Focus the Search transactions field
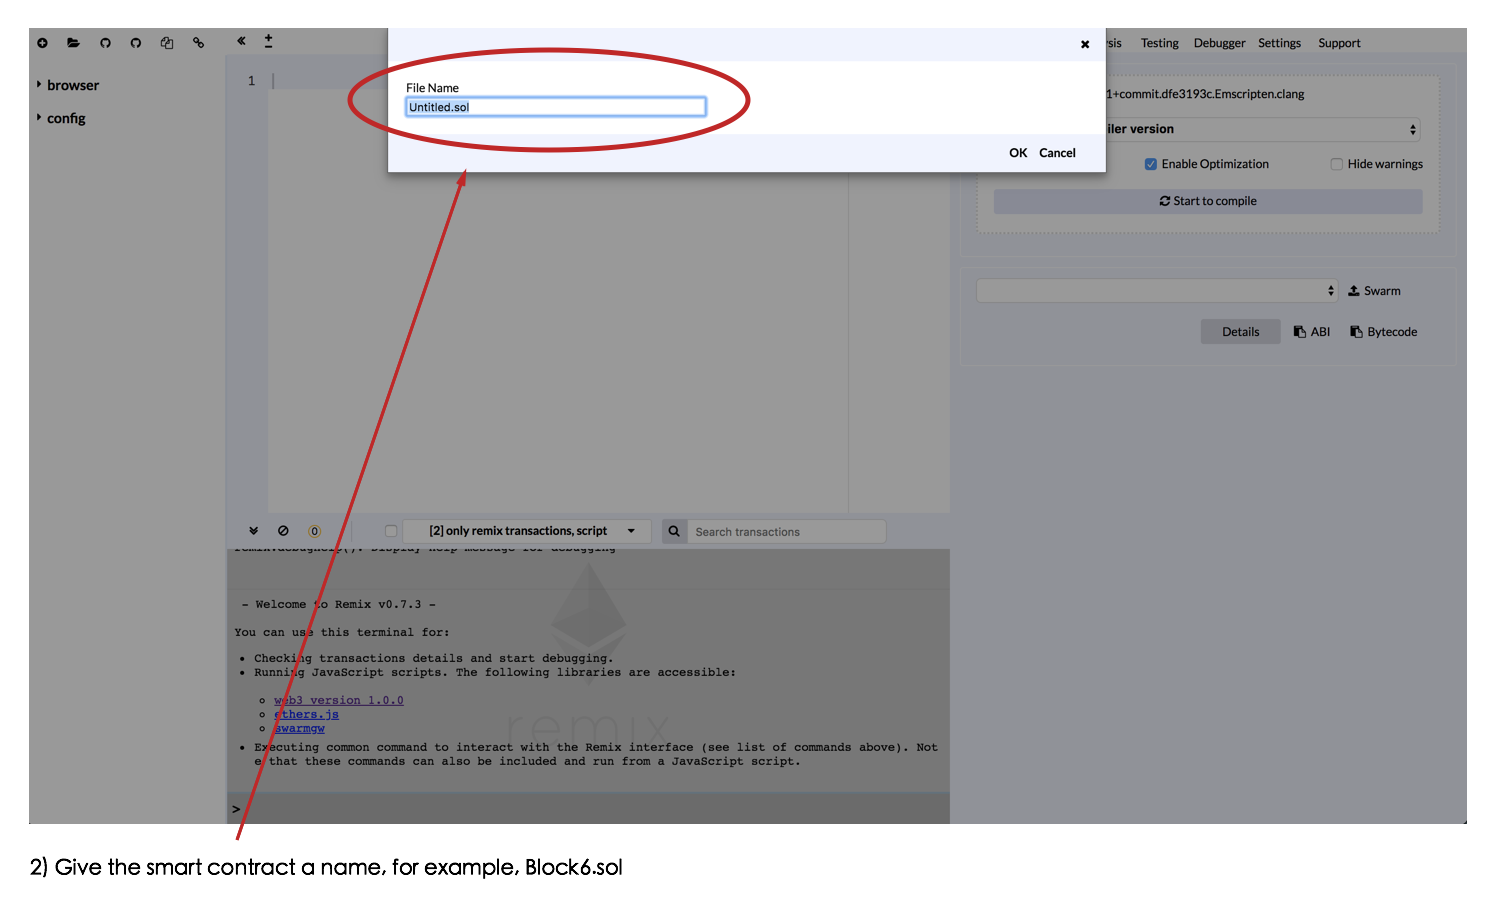 click(787, 532)
